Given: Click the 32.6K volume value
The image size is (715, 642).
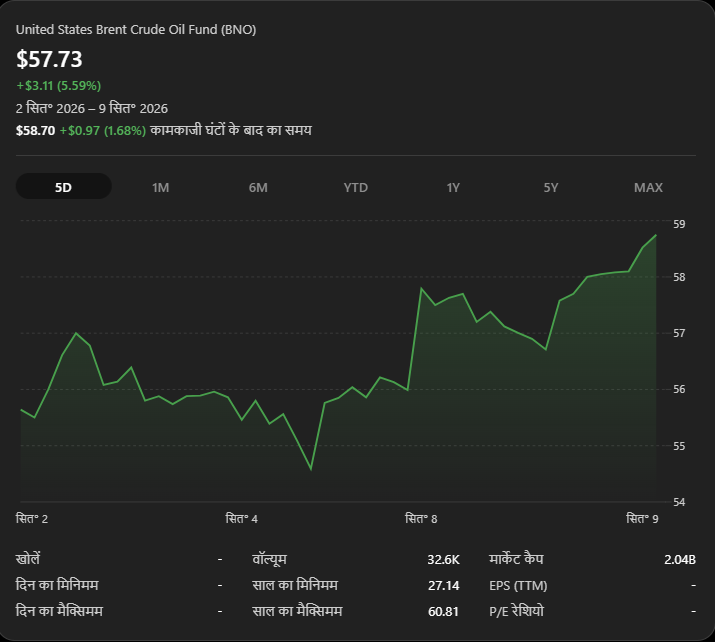Looking at the screenshot, I should [443, 559].
